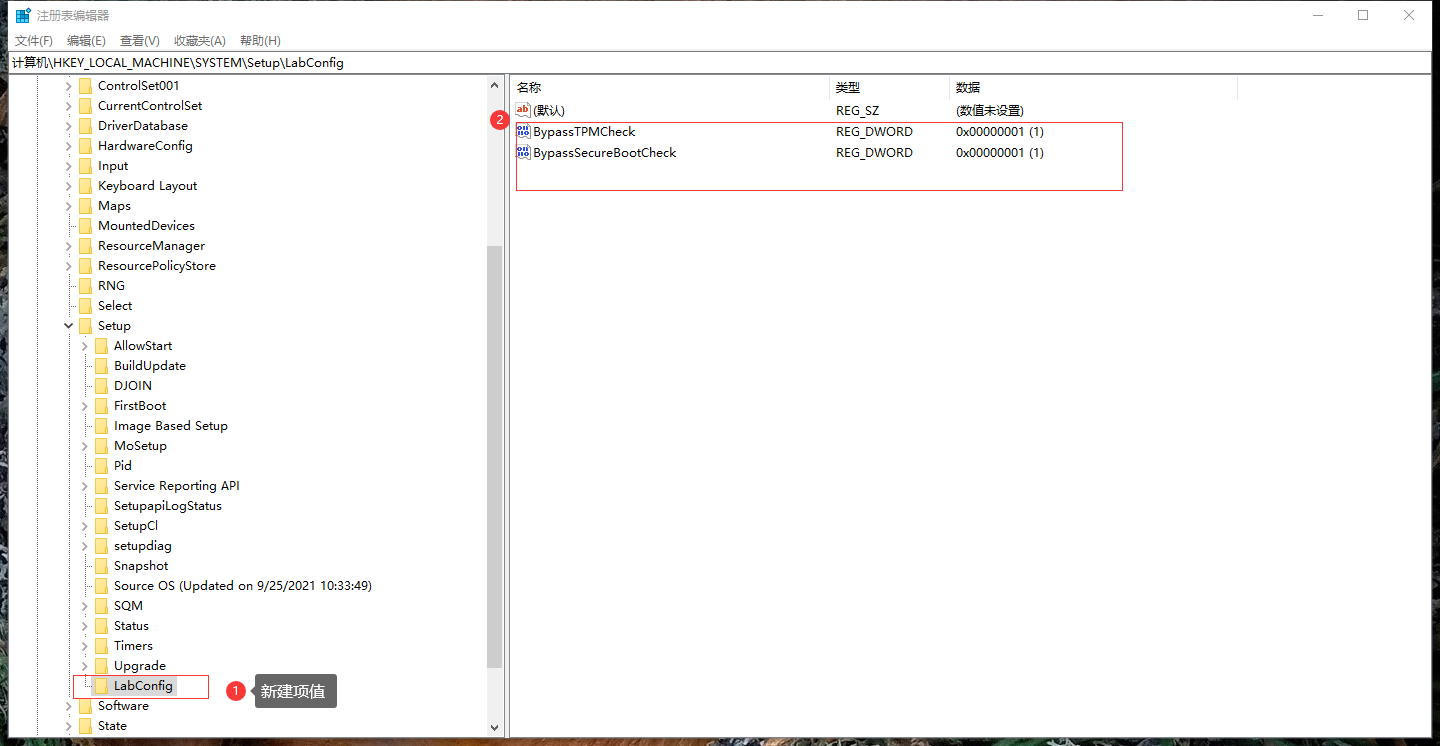
Task: Click the BypassSecureBootCheck DWORD value icon
Action: pyautogui.click(x=522, y=152)
